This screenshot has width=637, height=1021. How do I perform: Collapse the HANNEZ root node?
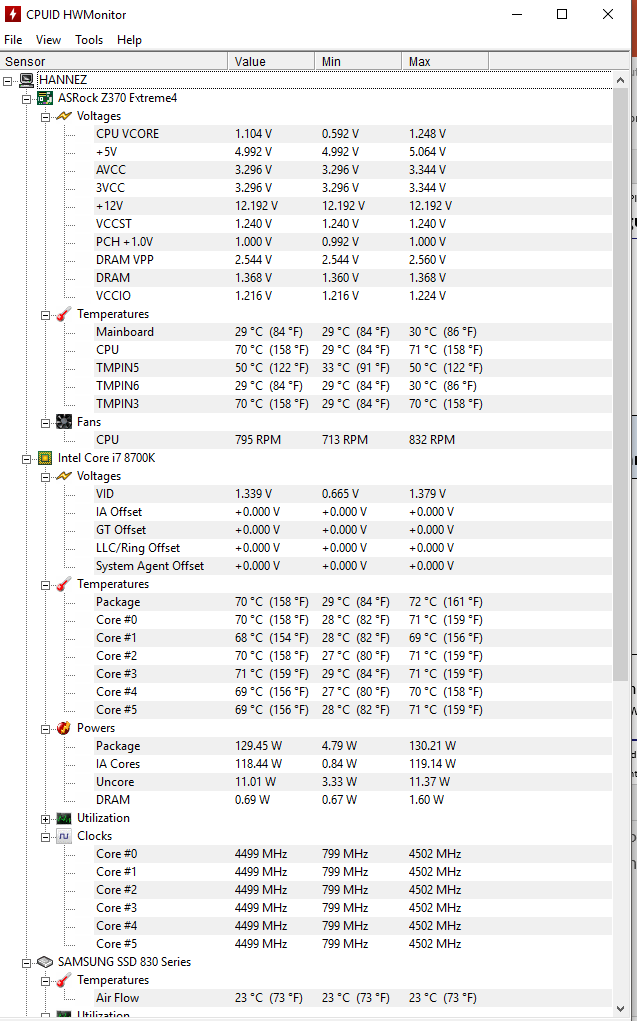coord(8,81)
